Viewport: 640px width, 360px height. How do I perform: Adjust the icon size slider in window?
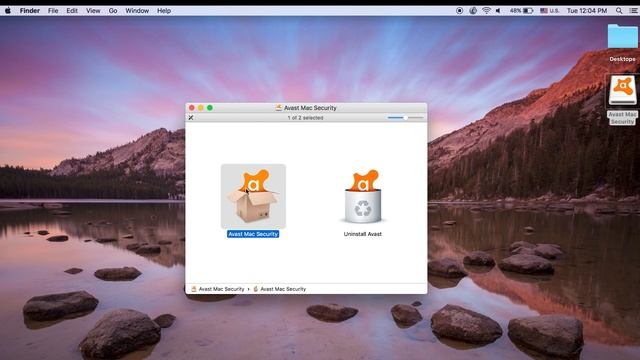405,118
